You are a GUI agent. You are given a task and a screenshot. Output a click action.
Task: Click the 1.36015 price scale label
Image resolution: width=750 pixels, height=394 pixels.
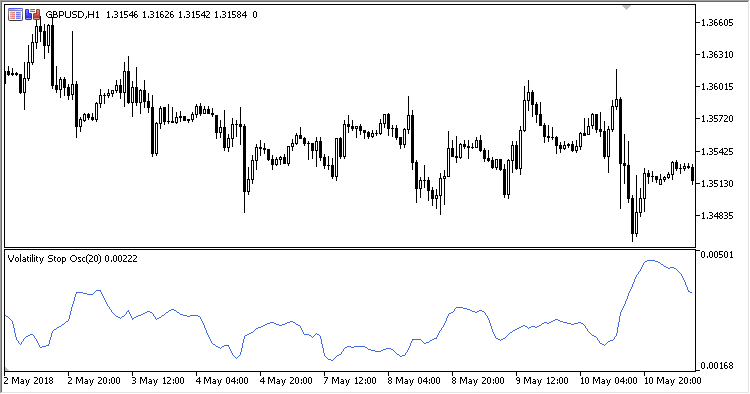click(x=717, y=87)
